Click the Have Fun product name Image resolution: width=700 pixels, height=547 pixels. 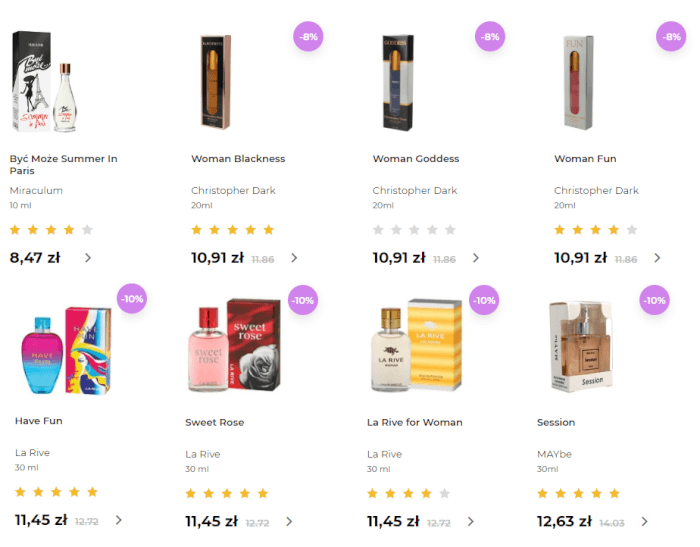coord(39,421)
